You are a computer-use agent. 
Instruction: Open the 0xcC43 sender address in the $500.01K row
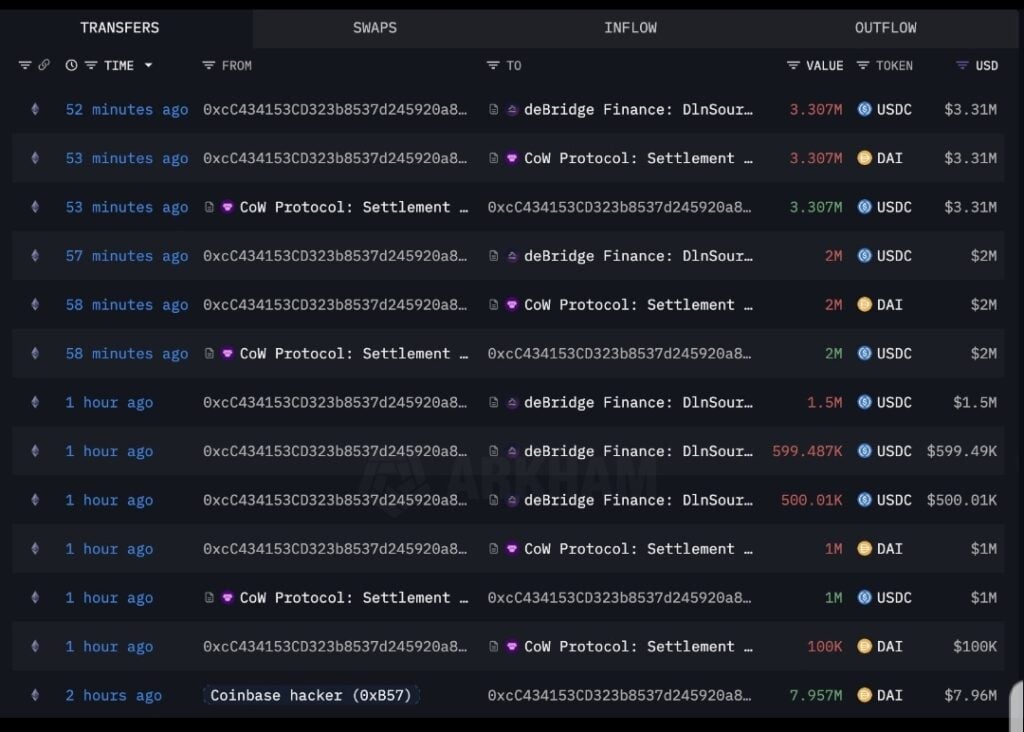(x=335, y=500)
